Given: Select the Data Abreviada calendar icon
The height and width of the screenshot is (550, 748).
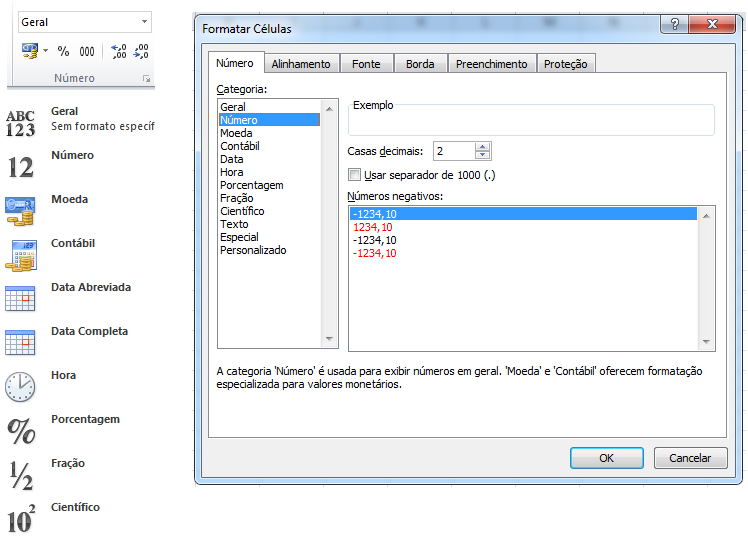Looking at the screenshot, I should [20, 298].
